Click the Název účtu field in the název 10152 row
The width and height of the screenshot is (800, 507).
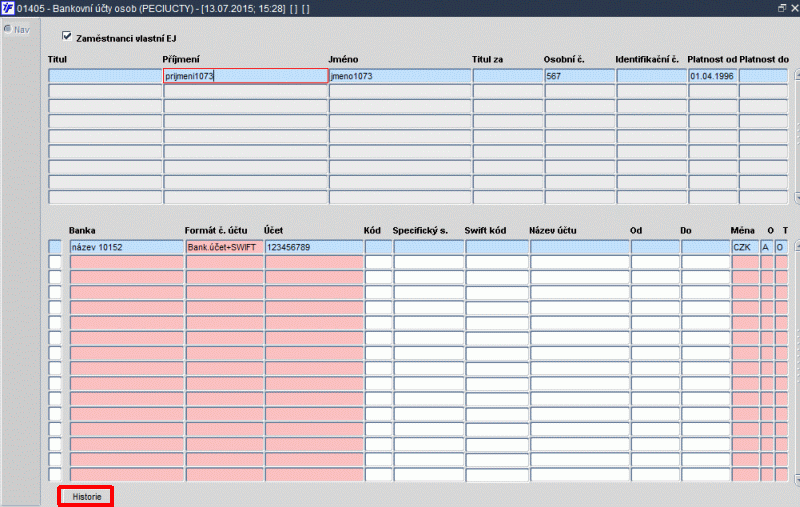pos(580,247)
